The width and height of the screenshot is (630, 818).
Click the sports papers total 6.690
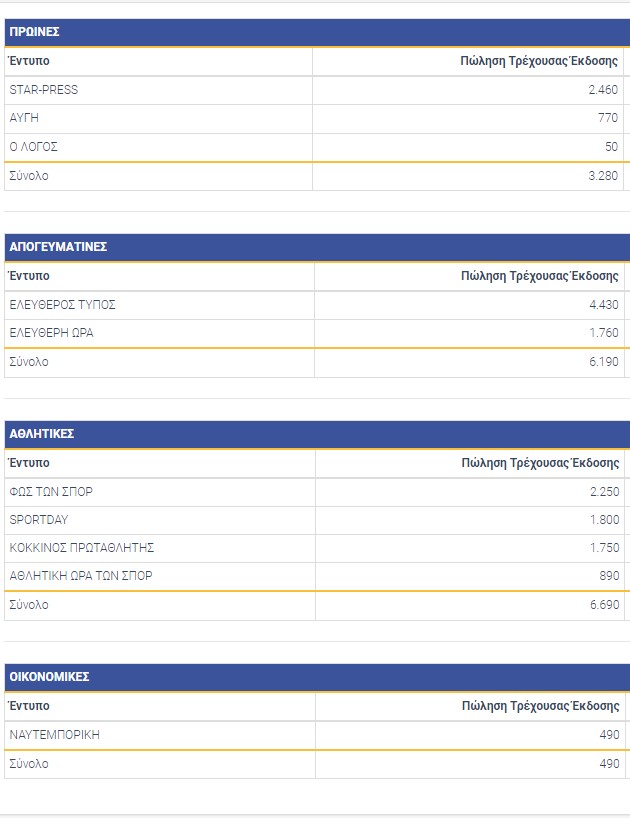(603, 605)
